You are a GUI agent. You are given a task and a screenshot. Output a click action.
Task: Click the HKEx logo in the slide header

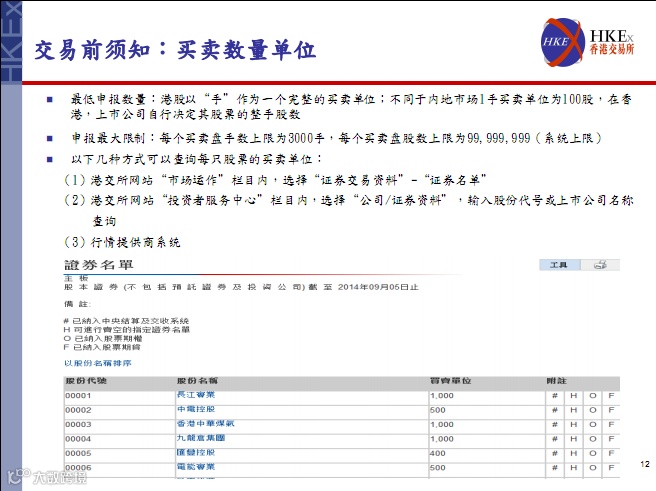587,42
